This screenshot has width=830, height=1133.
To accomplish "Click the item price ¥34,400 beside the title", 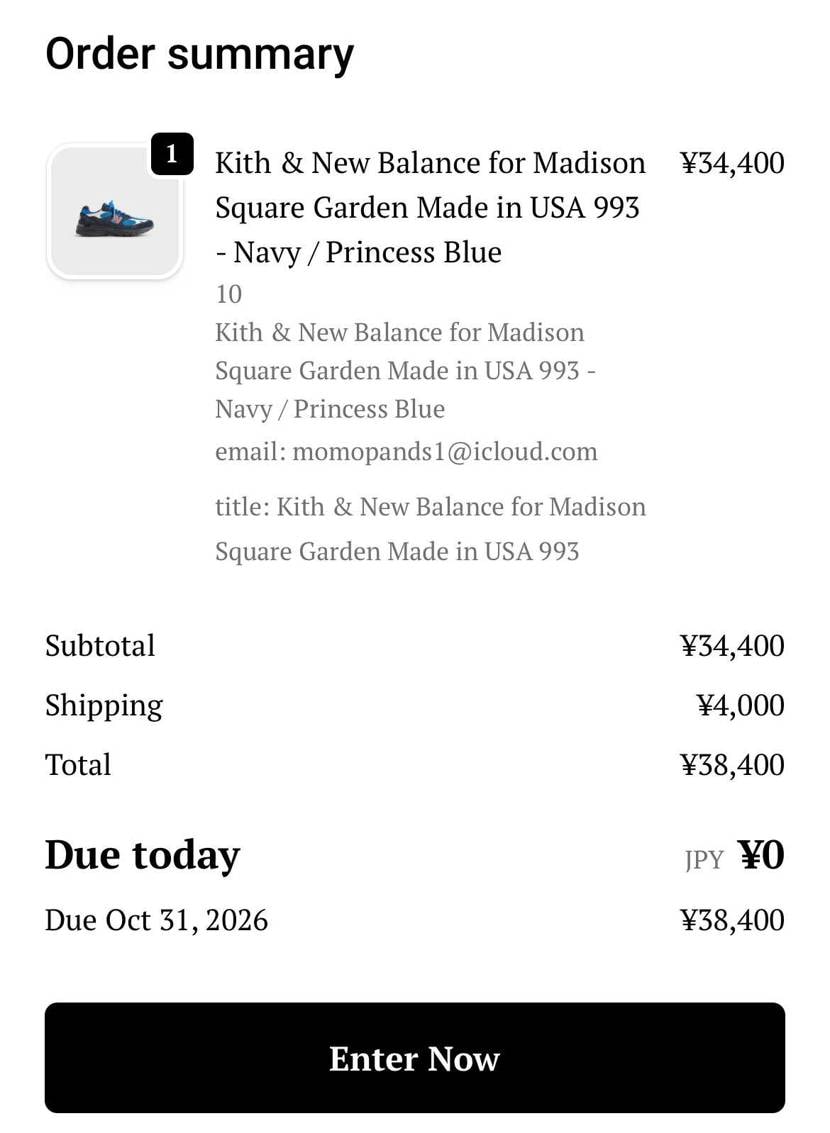I will pyautogui.click(x=732, y=163).
